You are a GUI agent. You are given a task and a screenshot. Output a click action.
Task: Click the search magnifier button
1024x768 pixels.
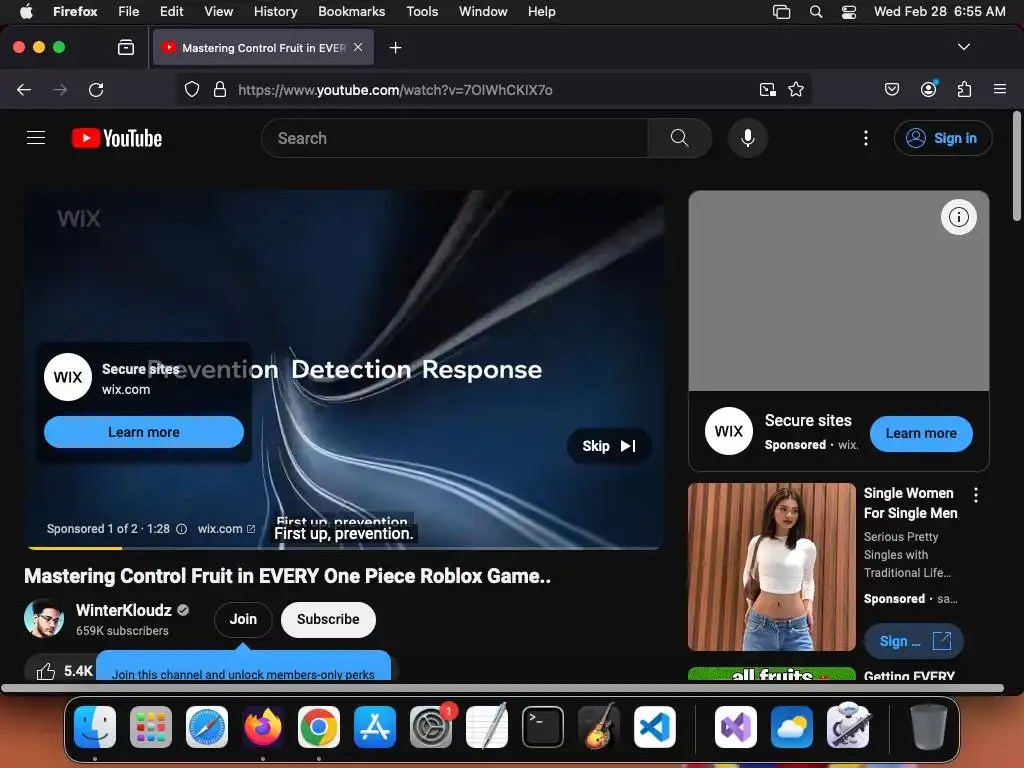pos(679,138)
